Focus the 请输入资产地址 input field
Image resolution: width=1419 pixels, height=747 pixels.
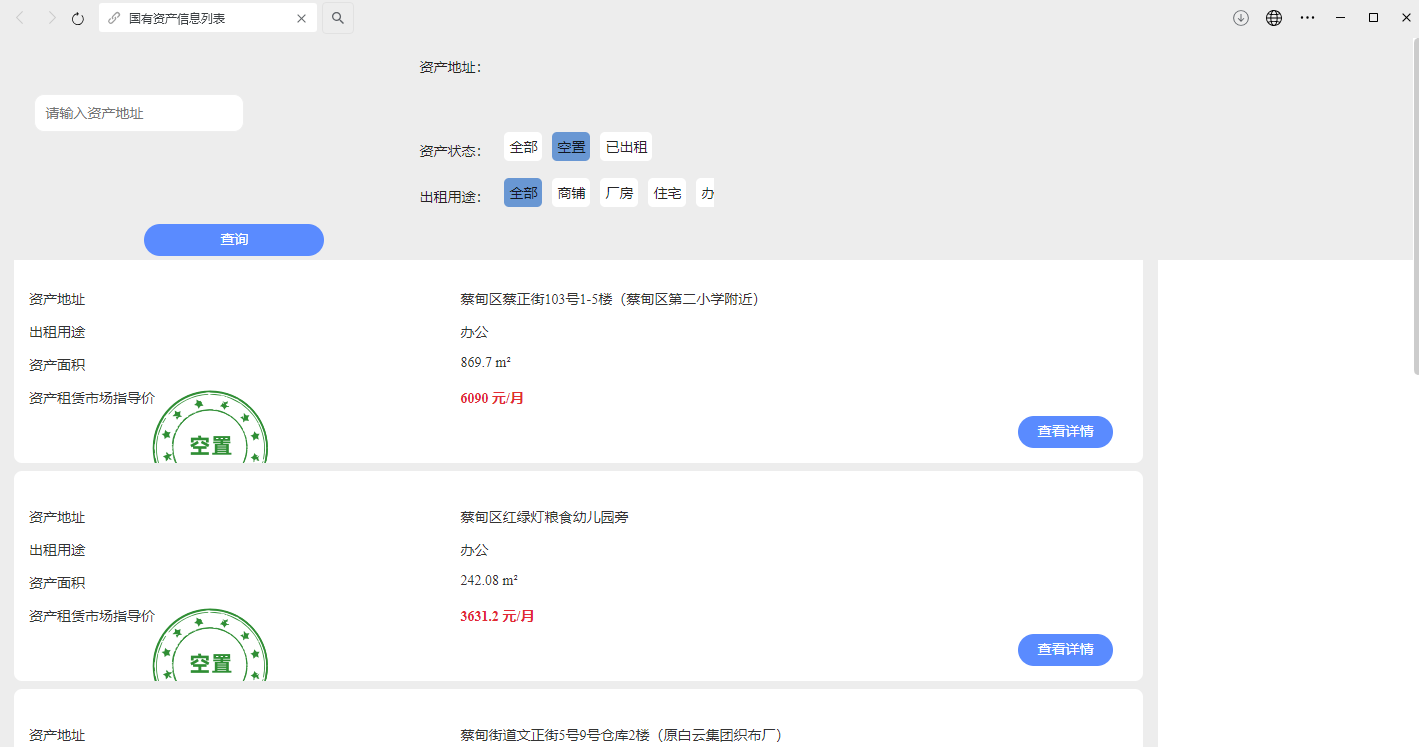point(139,113)
